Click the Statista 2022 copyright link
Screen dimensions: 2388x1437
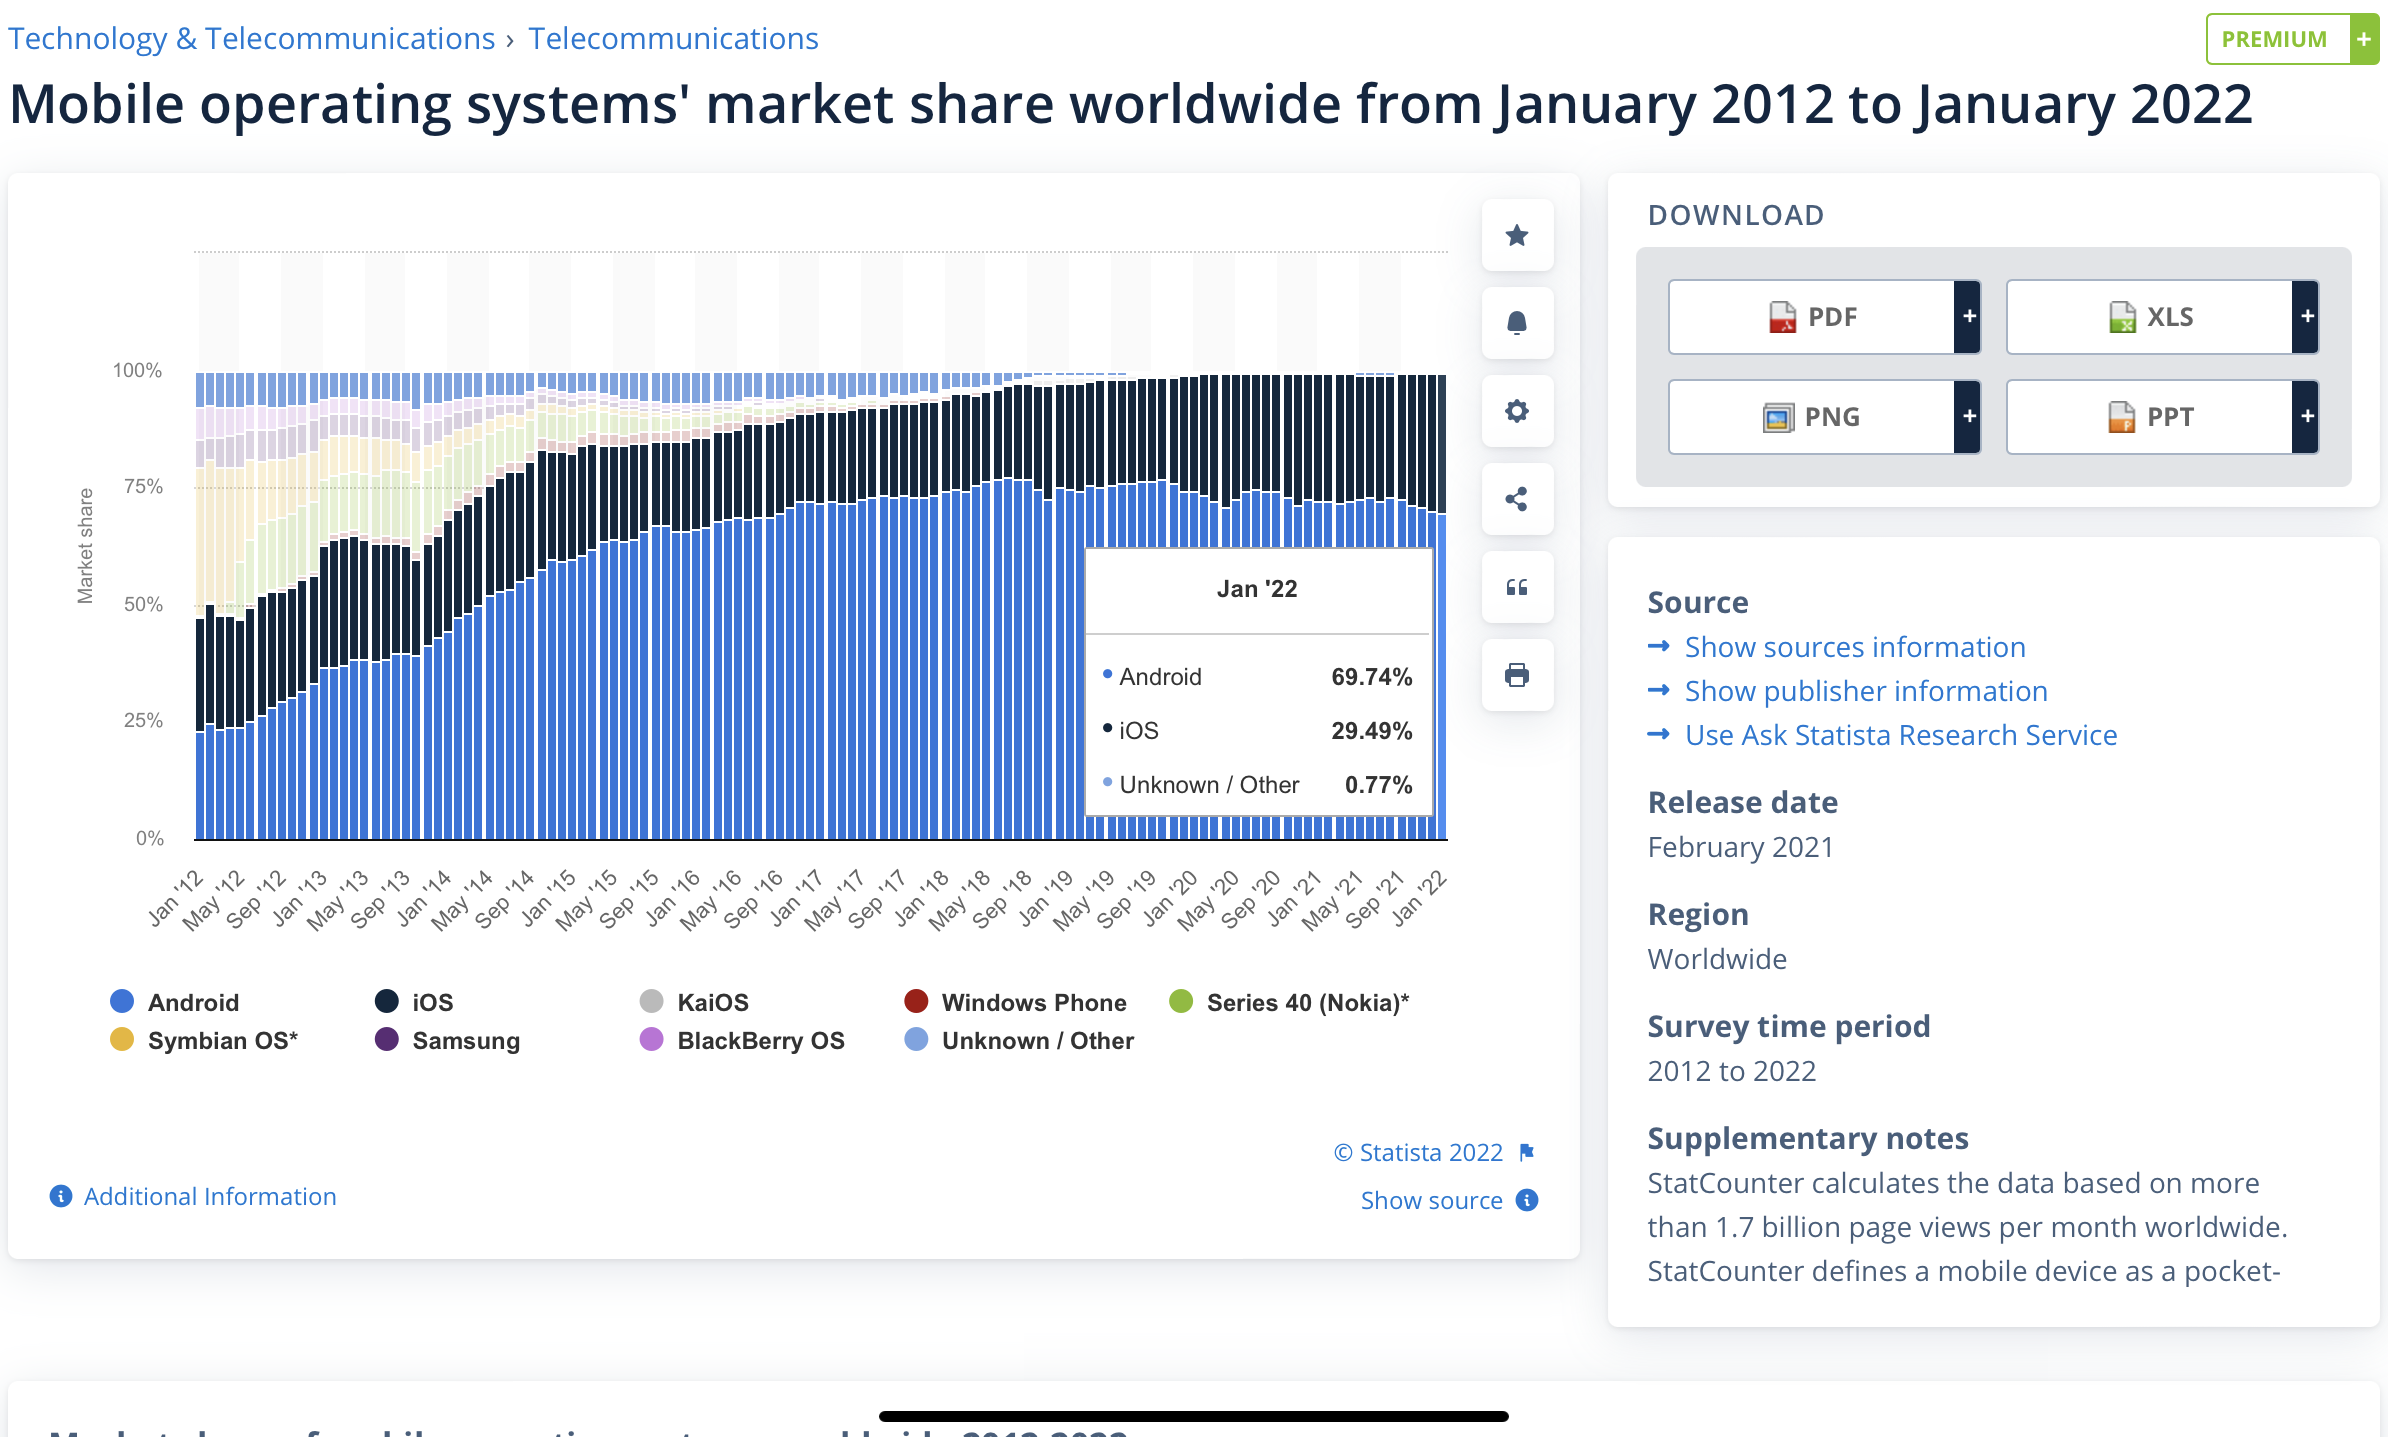(x=1418, y=1152)
